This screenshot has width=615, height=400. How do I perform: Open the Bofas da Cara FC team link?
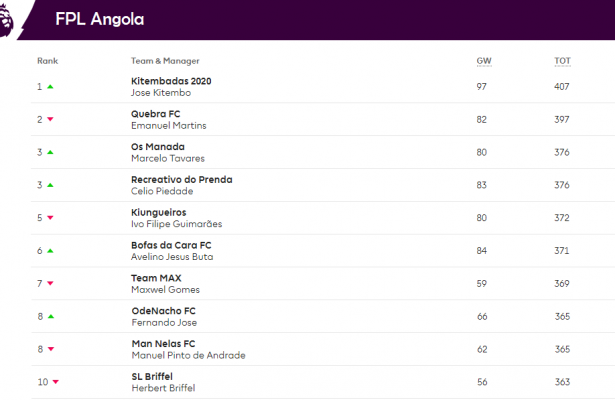point(171,245)
